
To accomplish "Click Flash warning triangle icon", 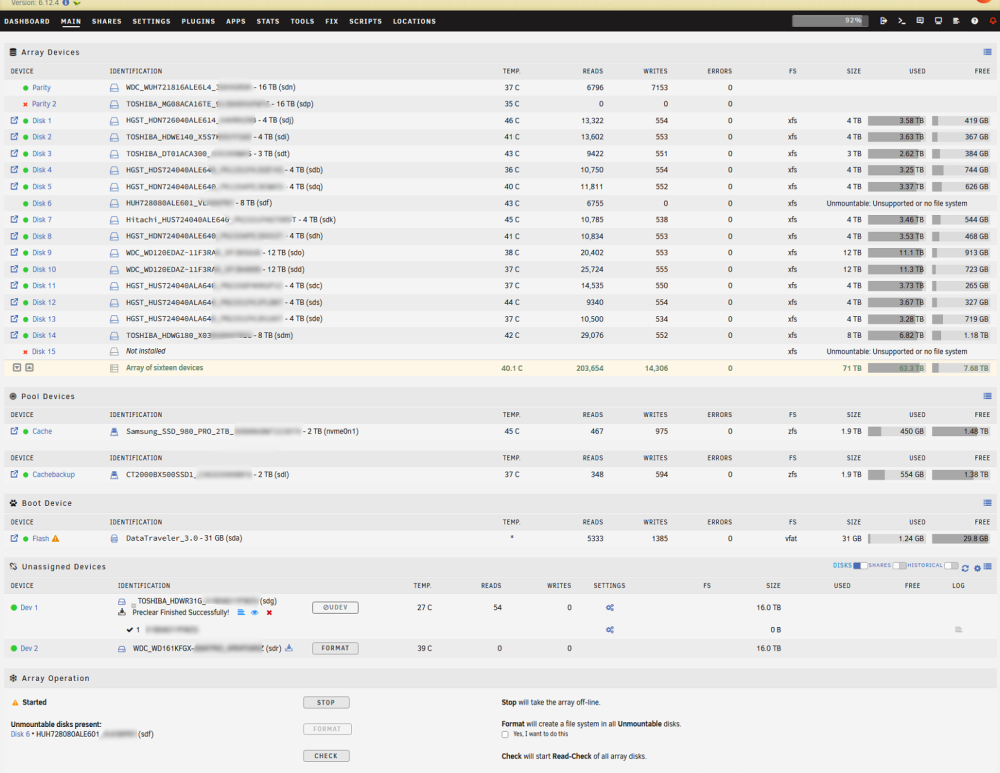I will (x=55, y=538).
